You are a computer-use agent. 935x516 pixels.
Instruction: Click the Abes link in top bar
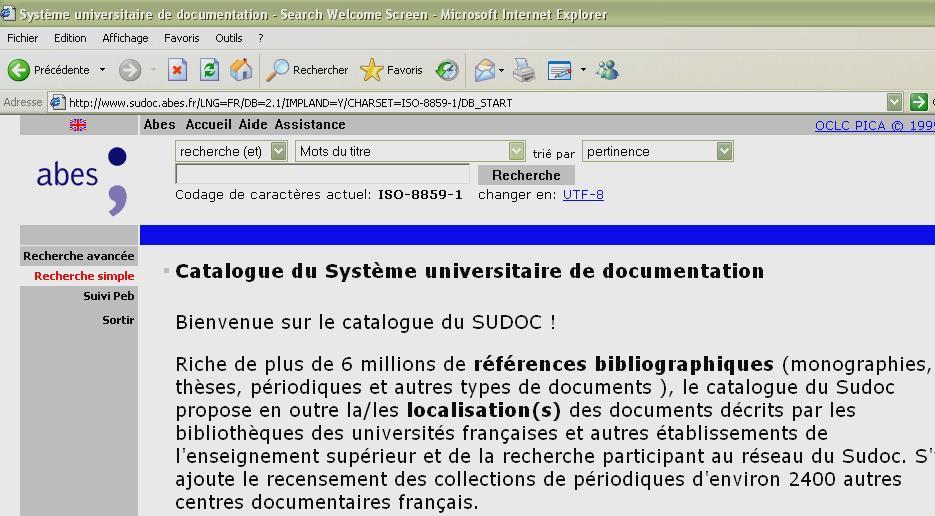pyautogui.click(x=160, y=125)
